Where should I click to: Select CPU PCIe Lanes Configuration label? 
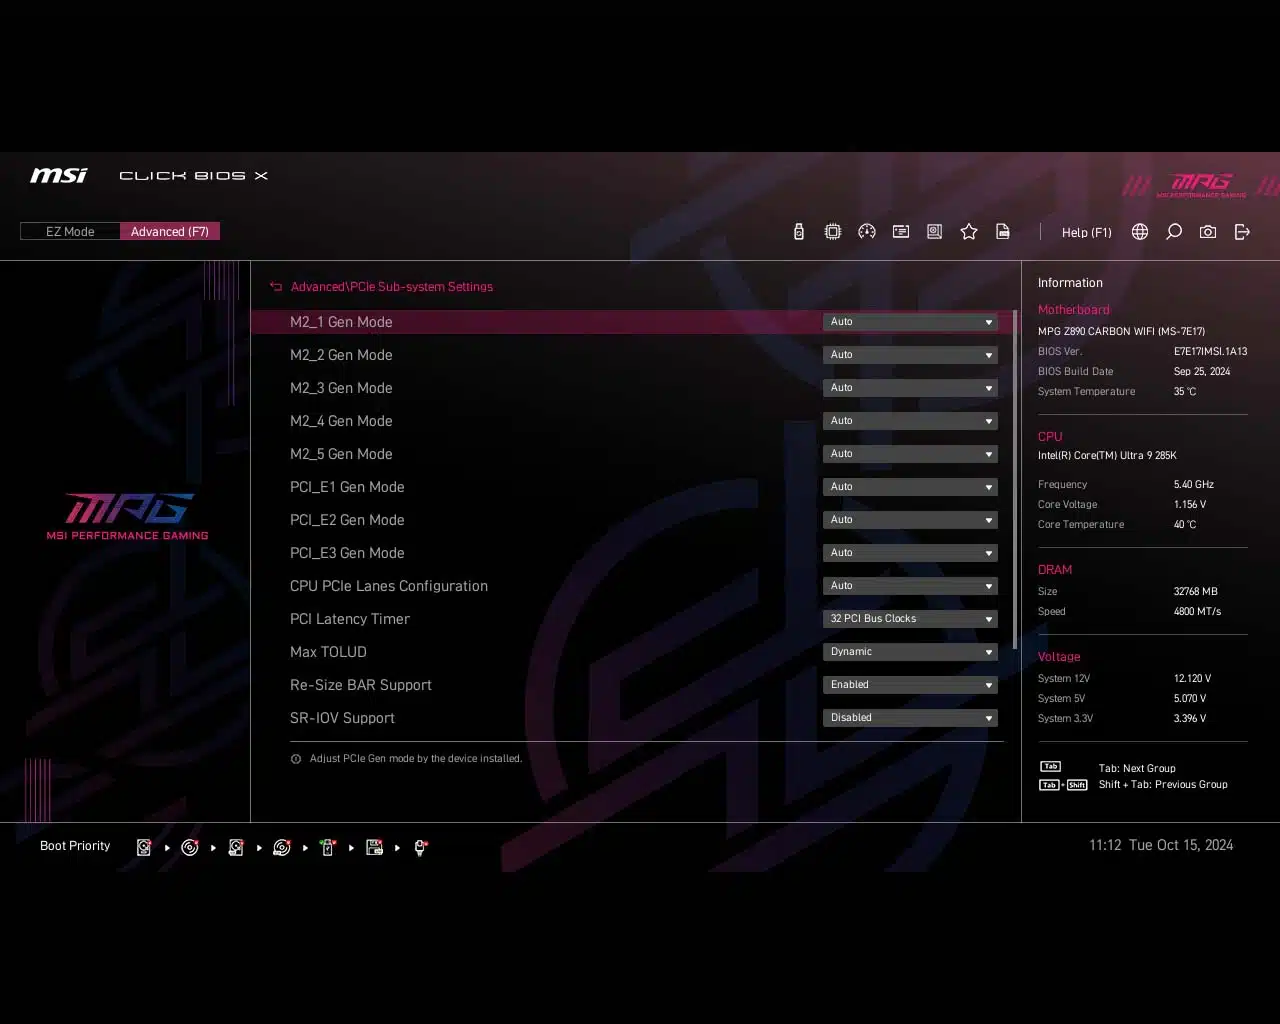click(x=389, y=586)
